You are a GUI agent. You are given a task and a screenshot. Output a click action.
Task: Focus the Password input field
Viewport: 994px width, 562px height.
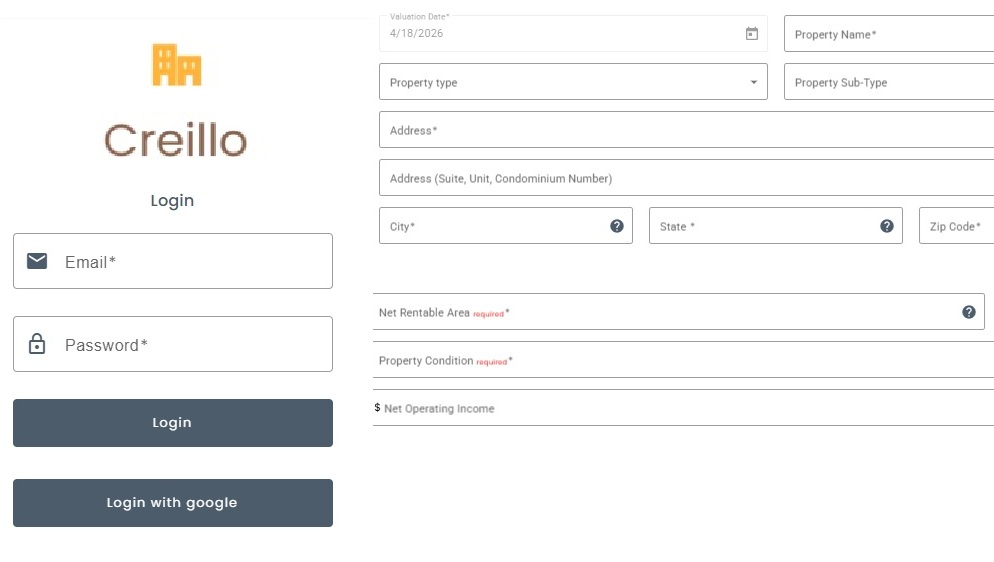pyautogui.click(x=190, y=345)
